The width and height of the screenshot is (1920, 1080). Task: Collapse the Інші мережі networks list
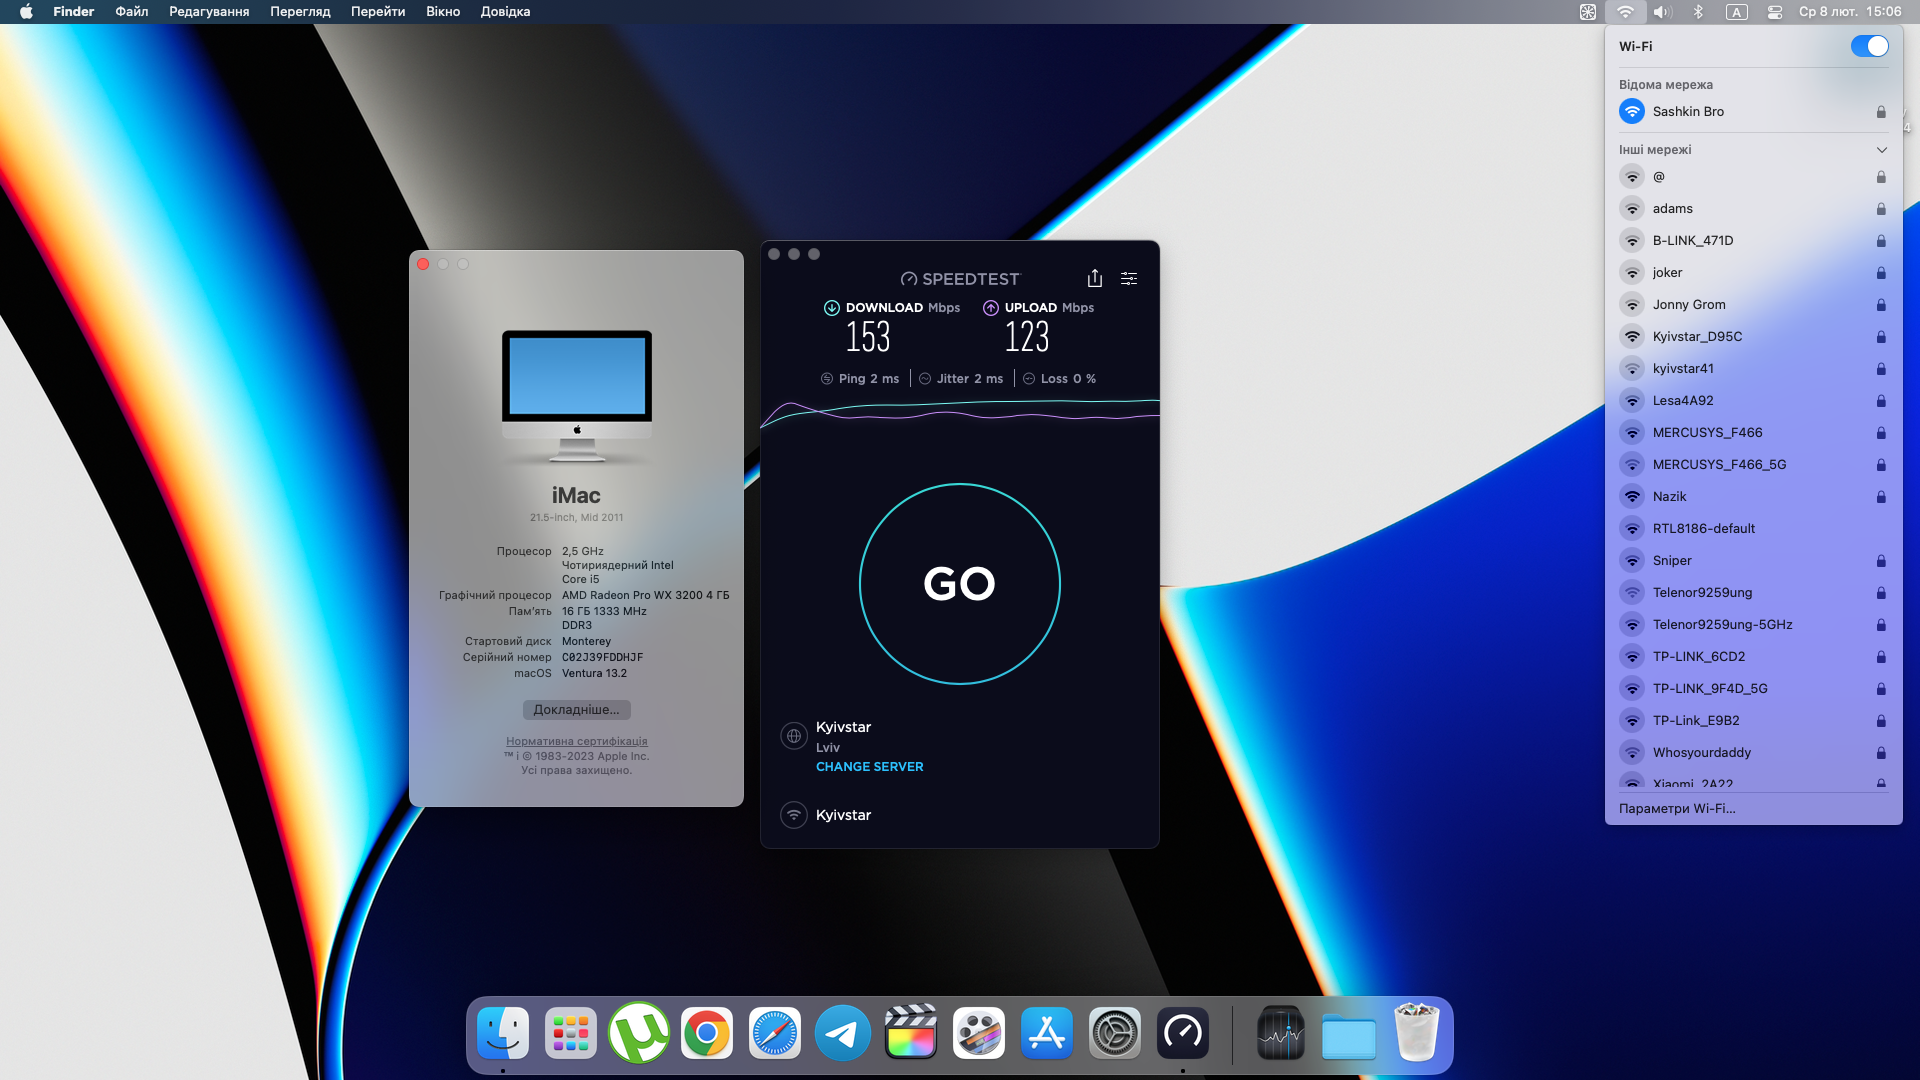coord(1881,150)
